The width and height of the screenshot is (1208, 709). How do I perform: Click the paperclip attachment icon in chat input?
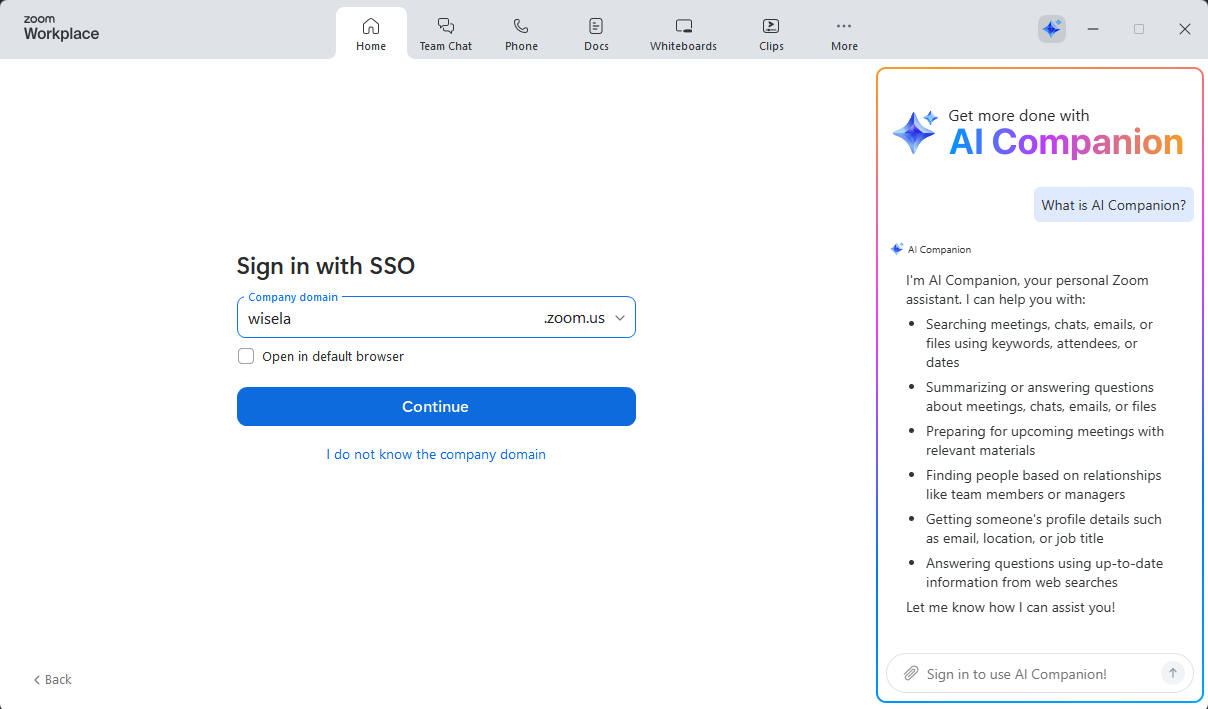910,673
